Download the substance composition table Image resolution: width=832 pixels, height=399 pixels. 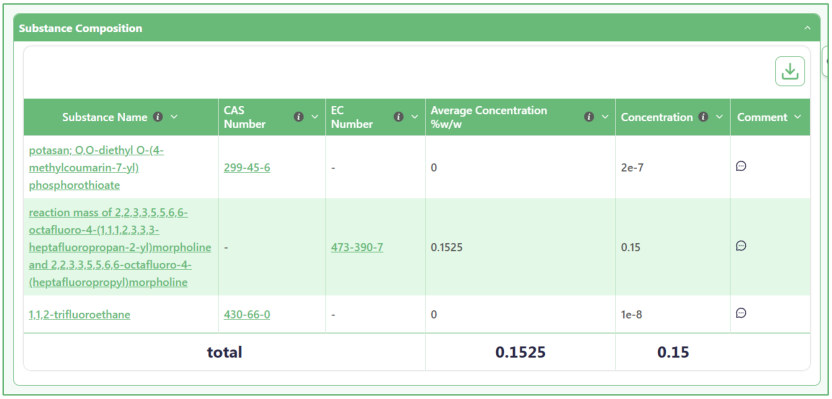790,71
